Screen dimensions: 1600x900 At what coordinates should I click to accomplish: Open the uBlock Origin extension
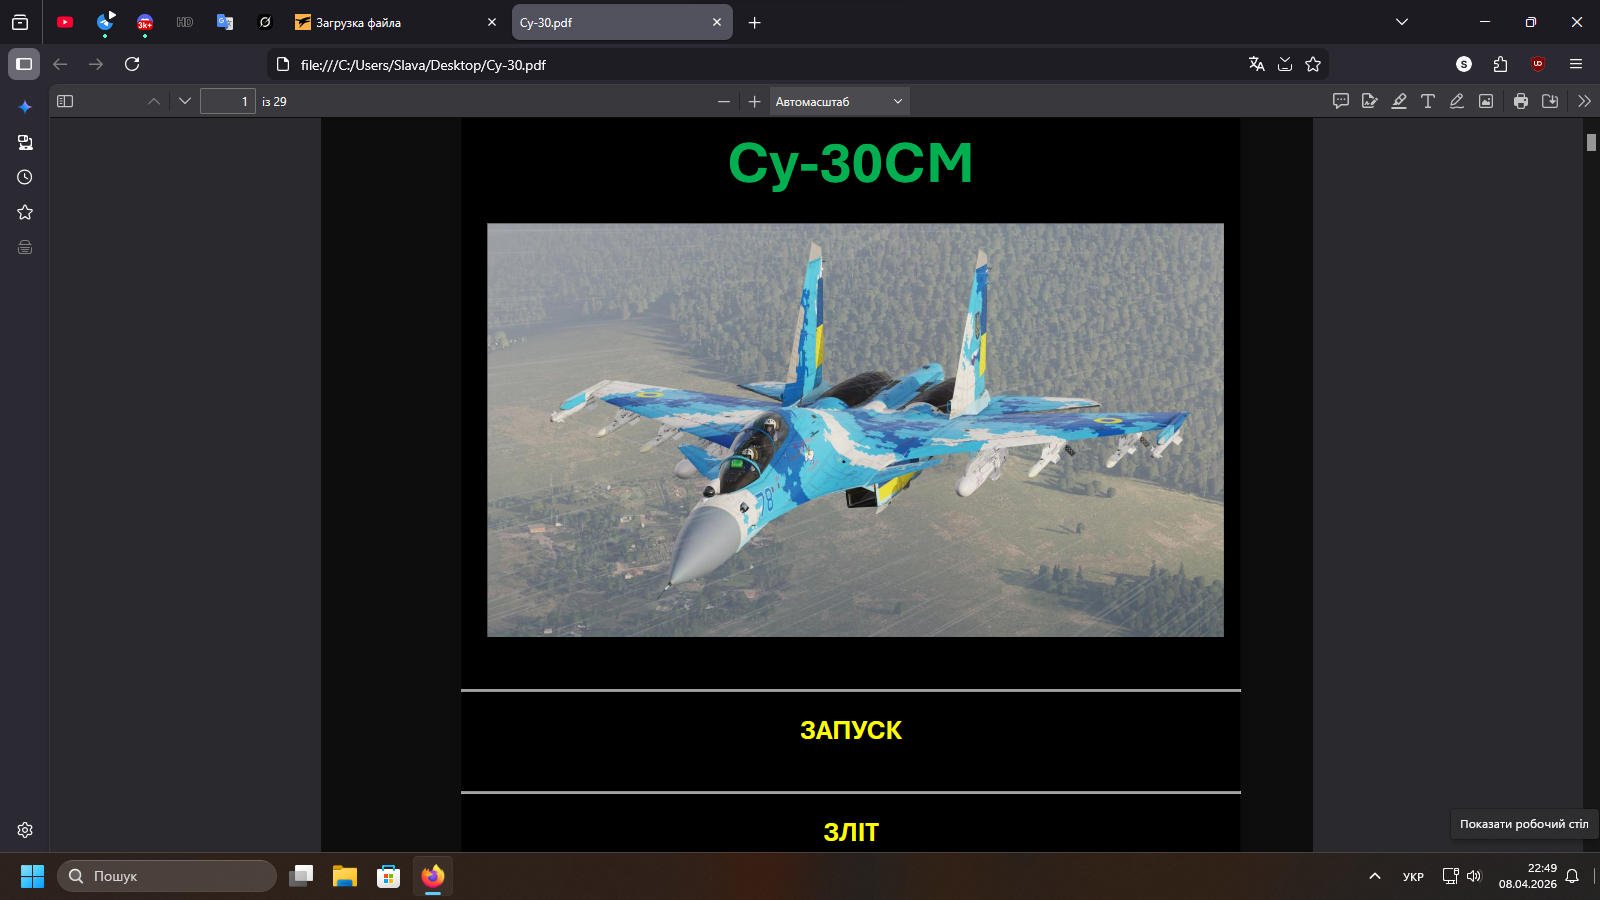[x=1538, y=64]
